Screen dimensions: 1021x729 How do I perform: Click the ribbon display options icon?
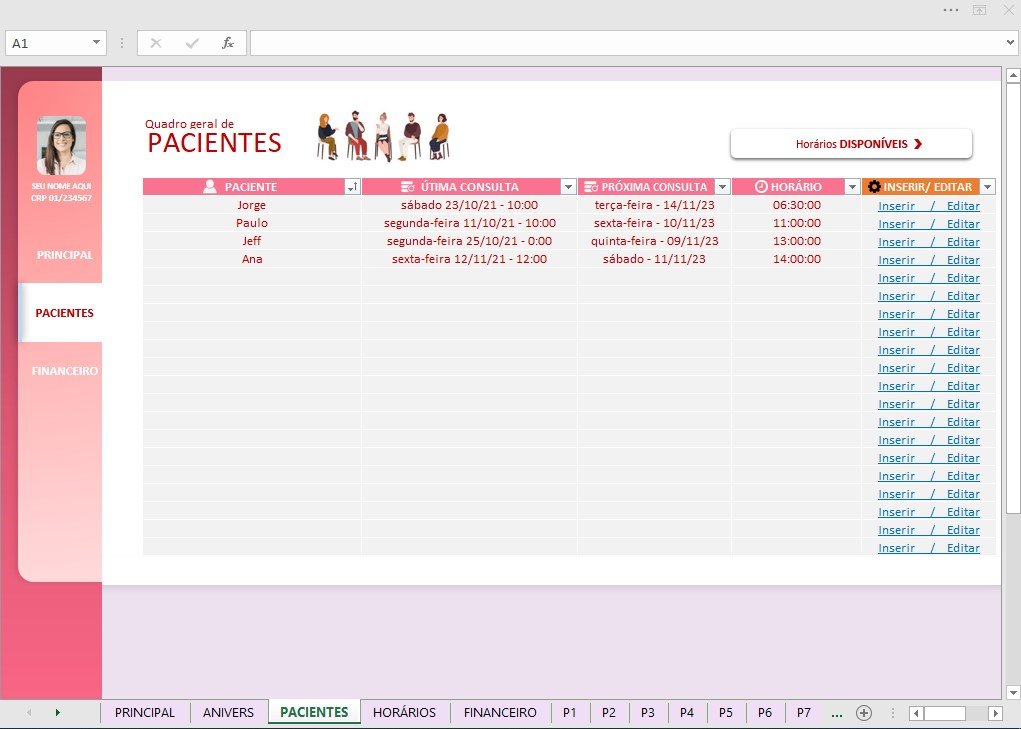979,10
